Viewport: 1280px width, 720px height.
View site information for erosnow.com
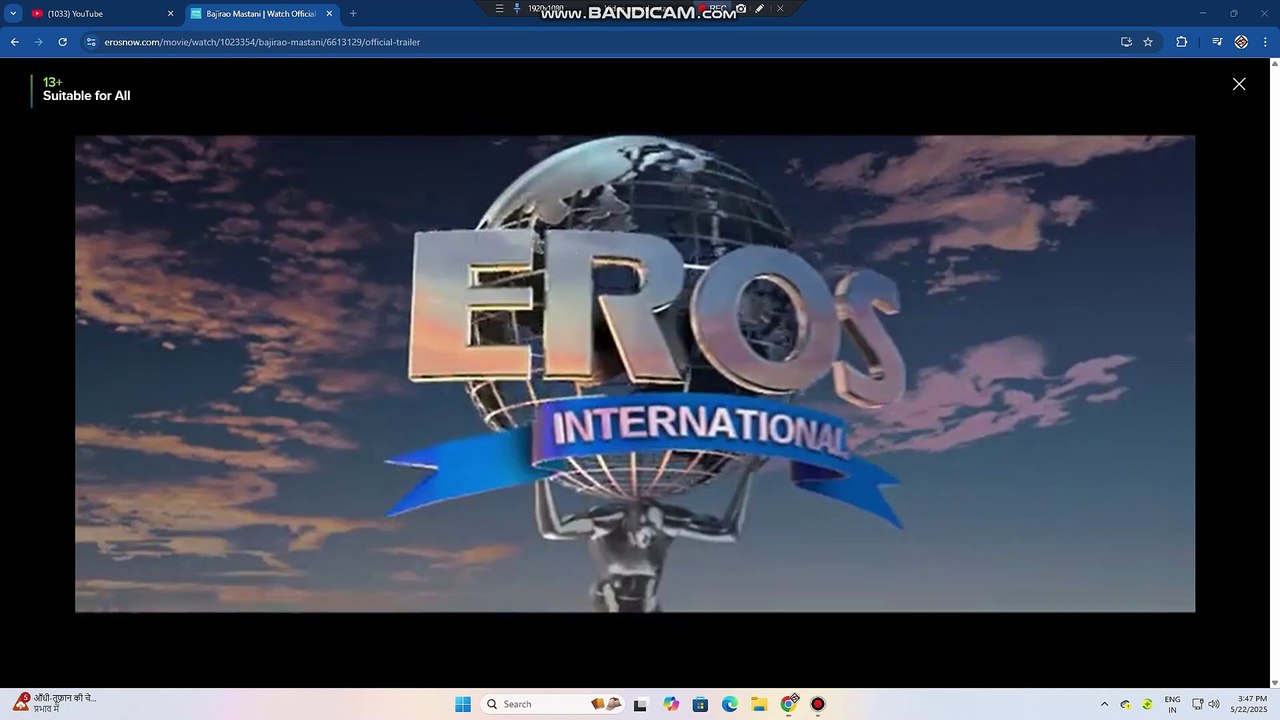91,42
